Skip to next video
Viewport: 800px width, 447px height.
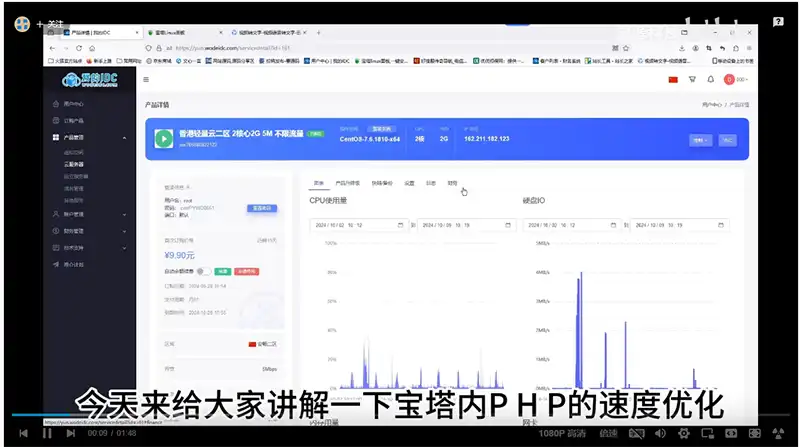pos(69,433)
